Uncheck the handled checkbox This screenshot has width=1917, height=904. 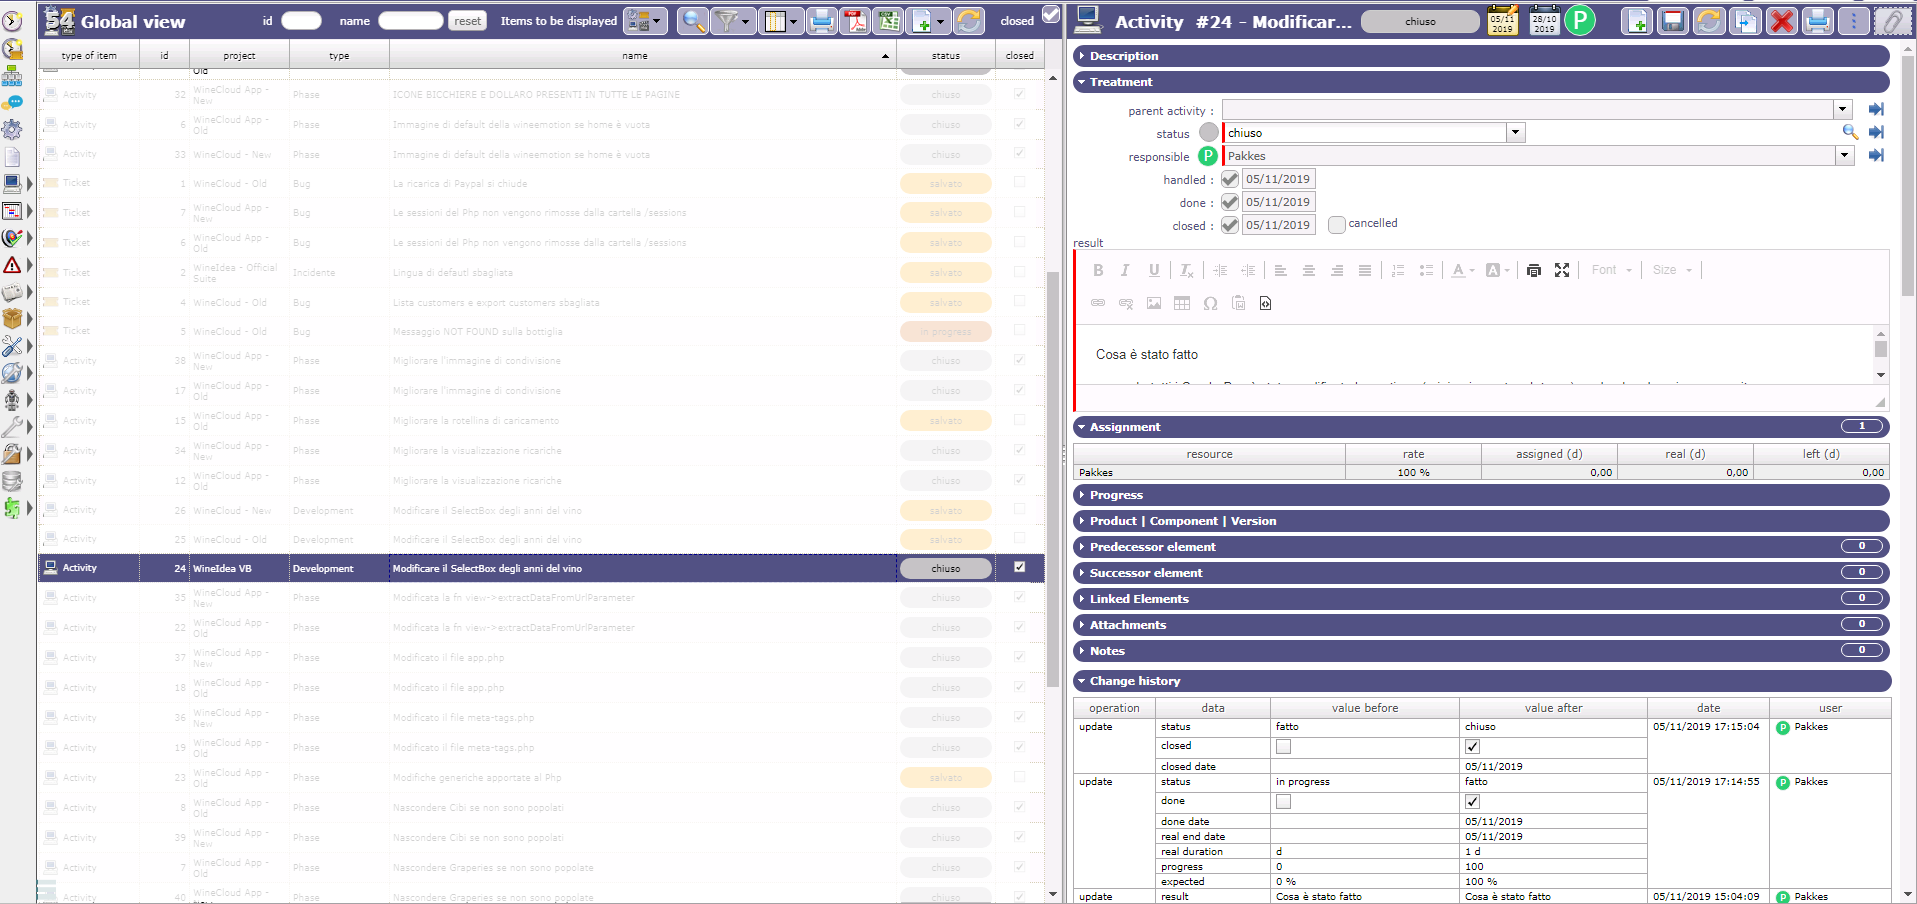(1230, 179)
